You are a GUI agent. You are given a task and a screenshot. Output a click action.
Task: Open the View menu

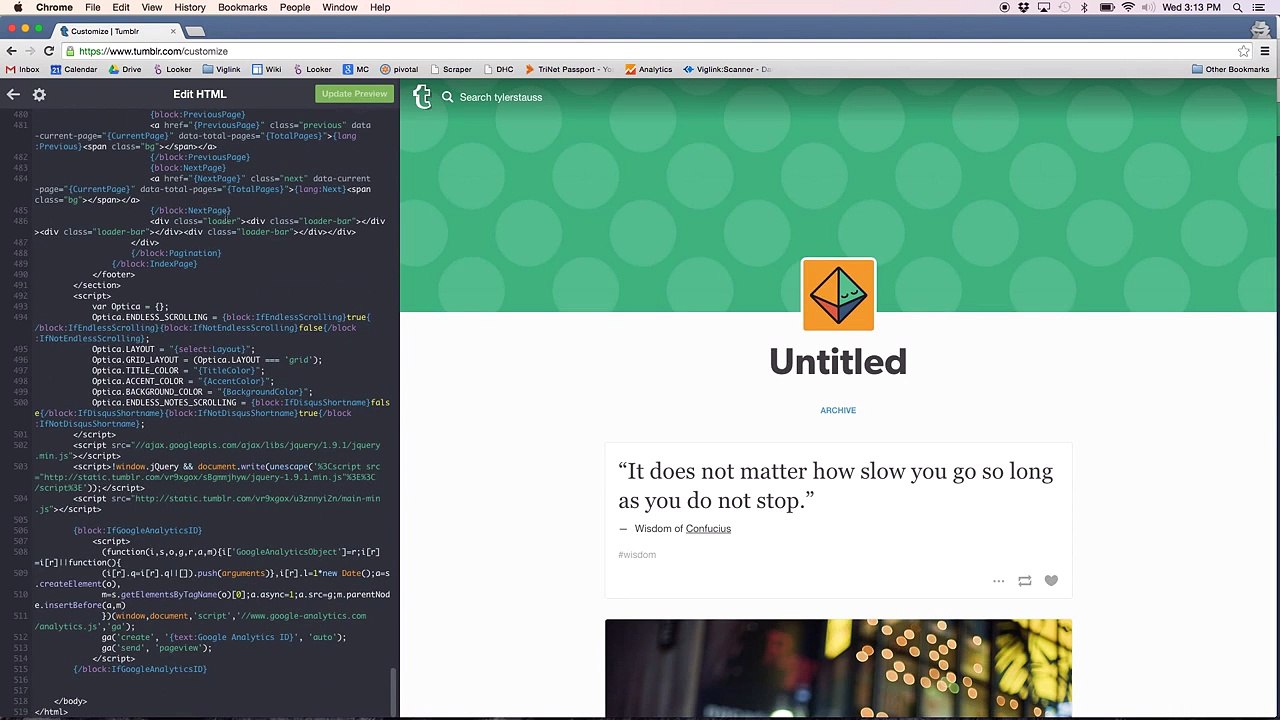tap(152, 7)
